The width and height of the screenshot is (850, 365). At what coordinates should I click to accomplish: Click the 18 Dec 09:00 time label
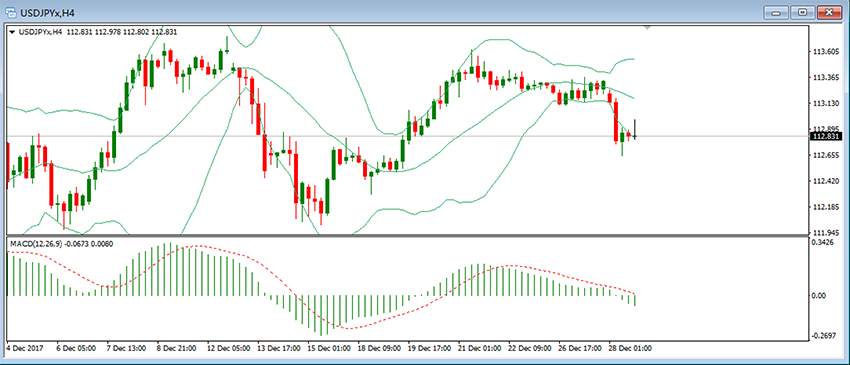(x=378, y=348)
